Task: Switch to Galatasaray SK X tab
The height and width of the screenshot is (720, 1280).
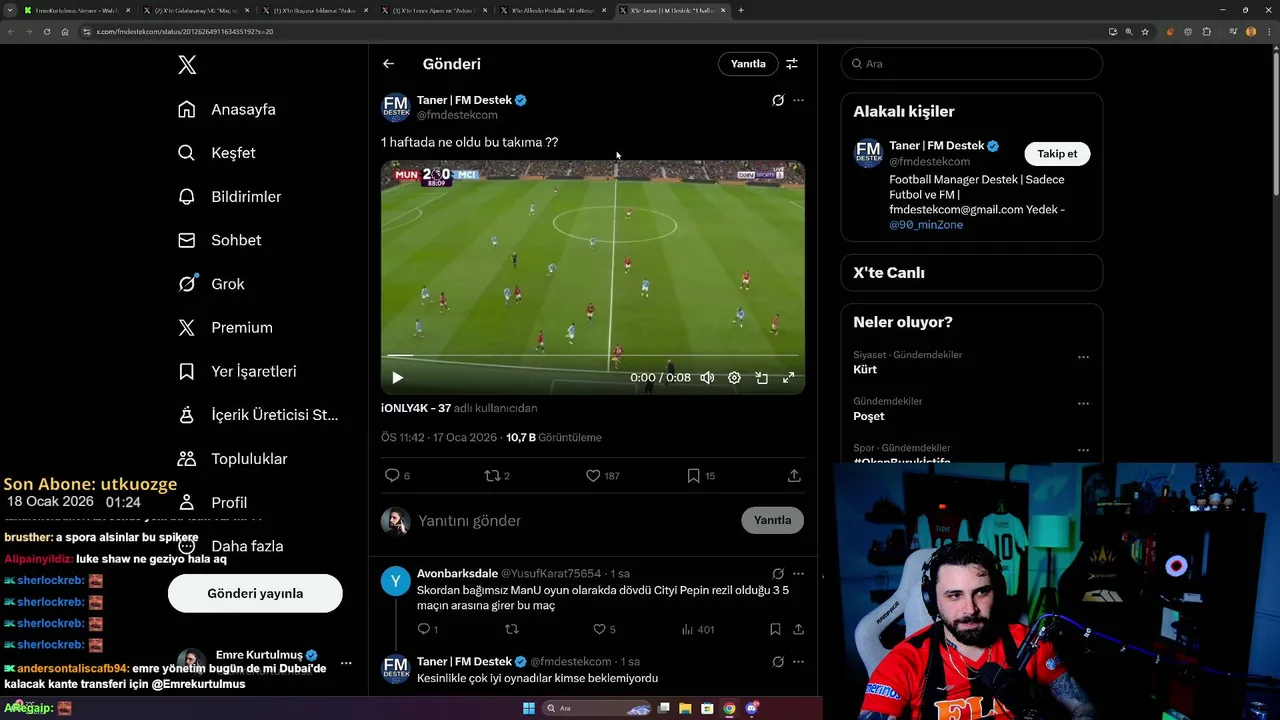Action: [194, 10]
